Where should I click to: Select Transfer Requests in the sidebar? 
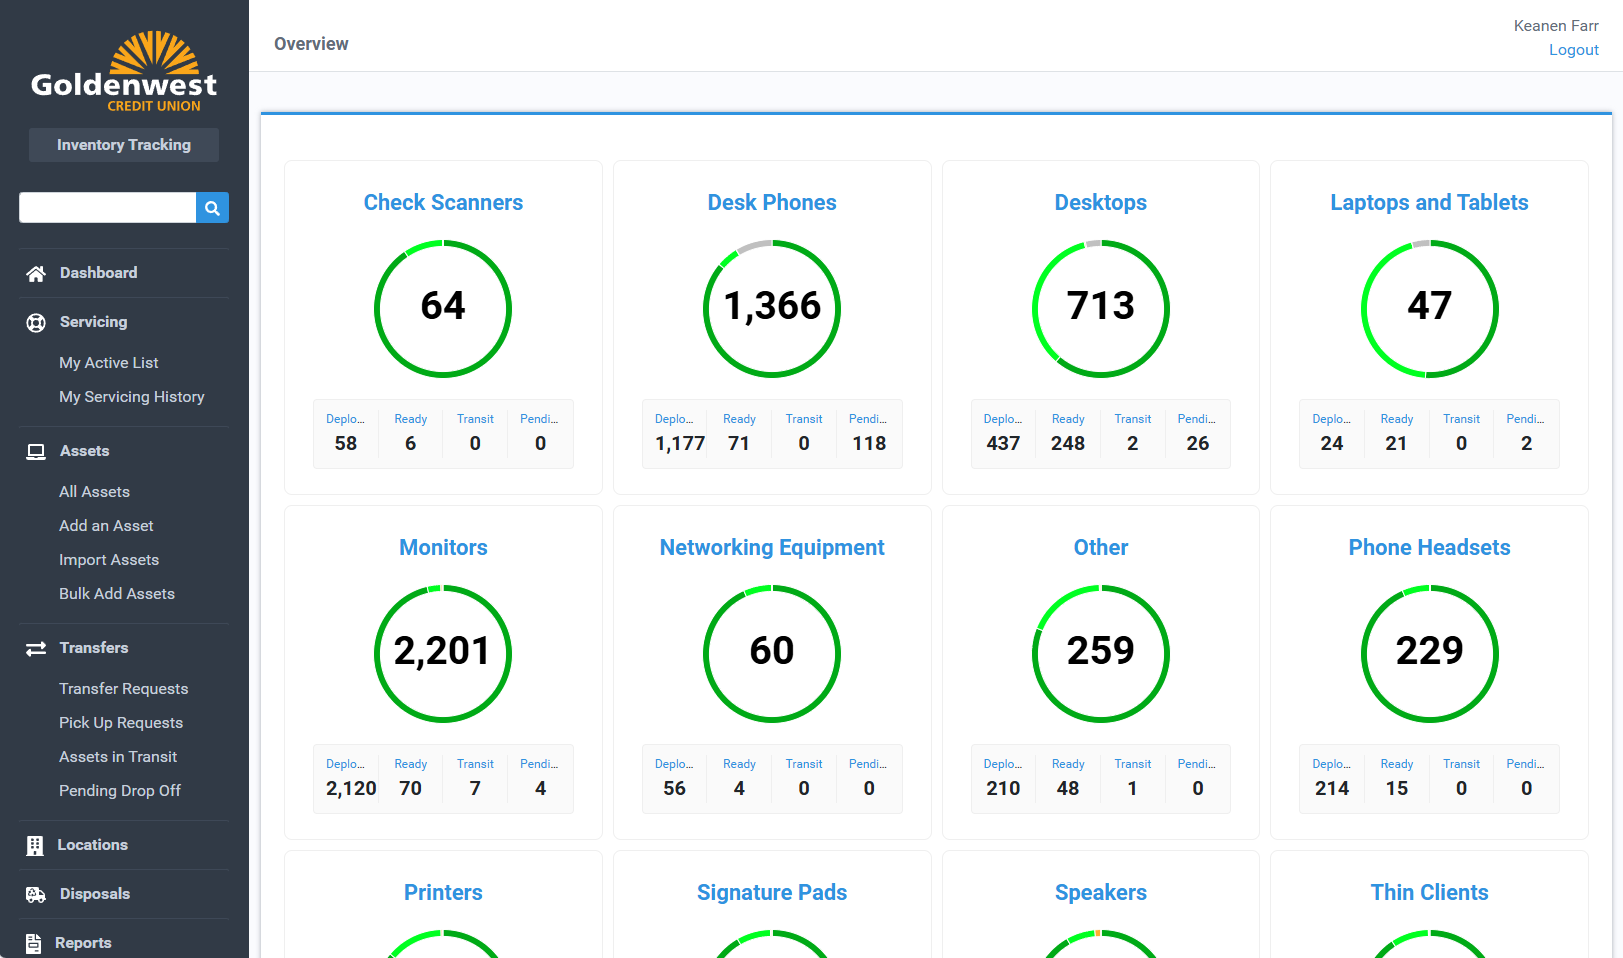(x=123, y=688)
